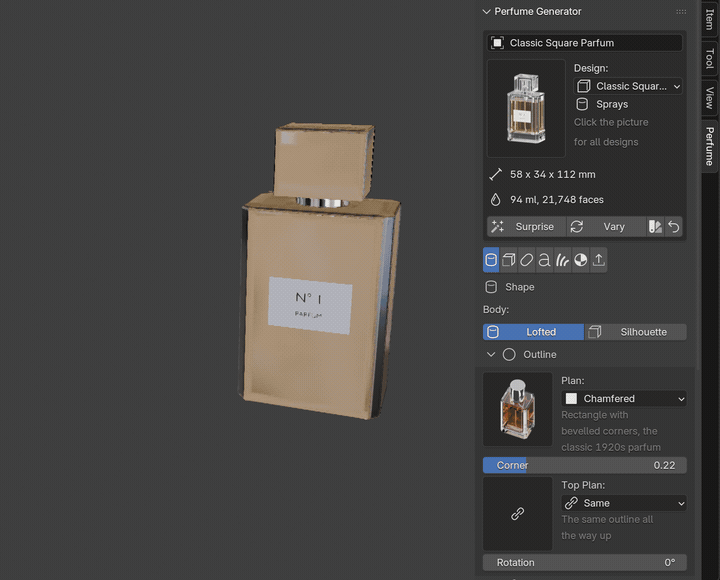Switch to the Tool sidebar tab

pos(710,58)
